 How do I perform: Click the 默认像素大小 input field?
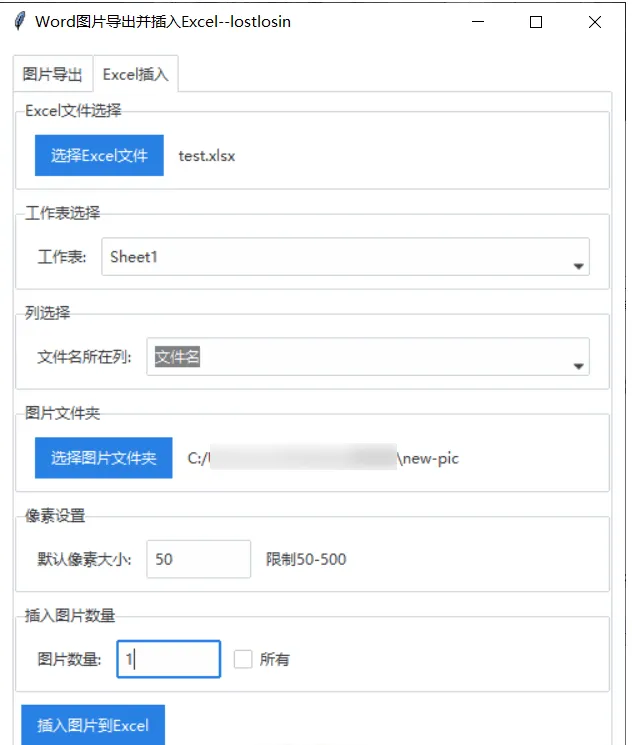tap(199, 559)
